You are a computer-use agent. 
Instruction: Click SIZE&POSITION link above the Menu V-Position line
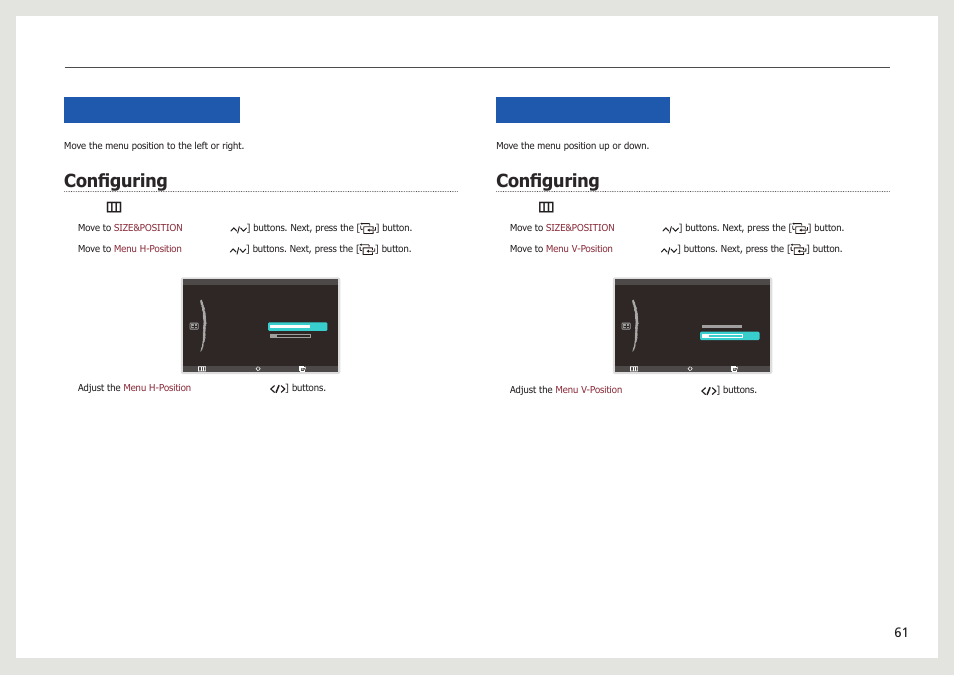[x=580, y=228]
